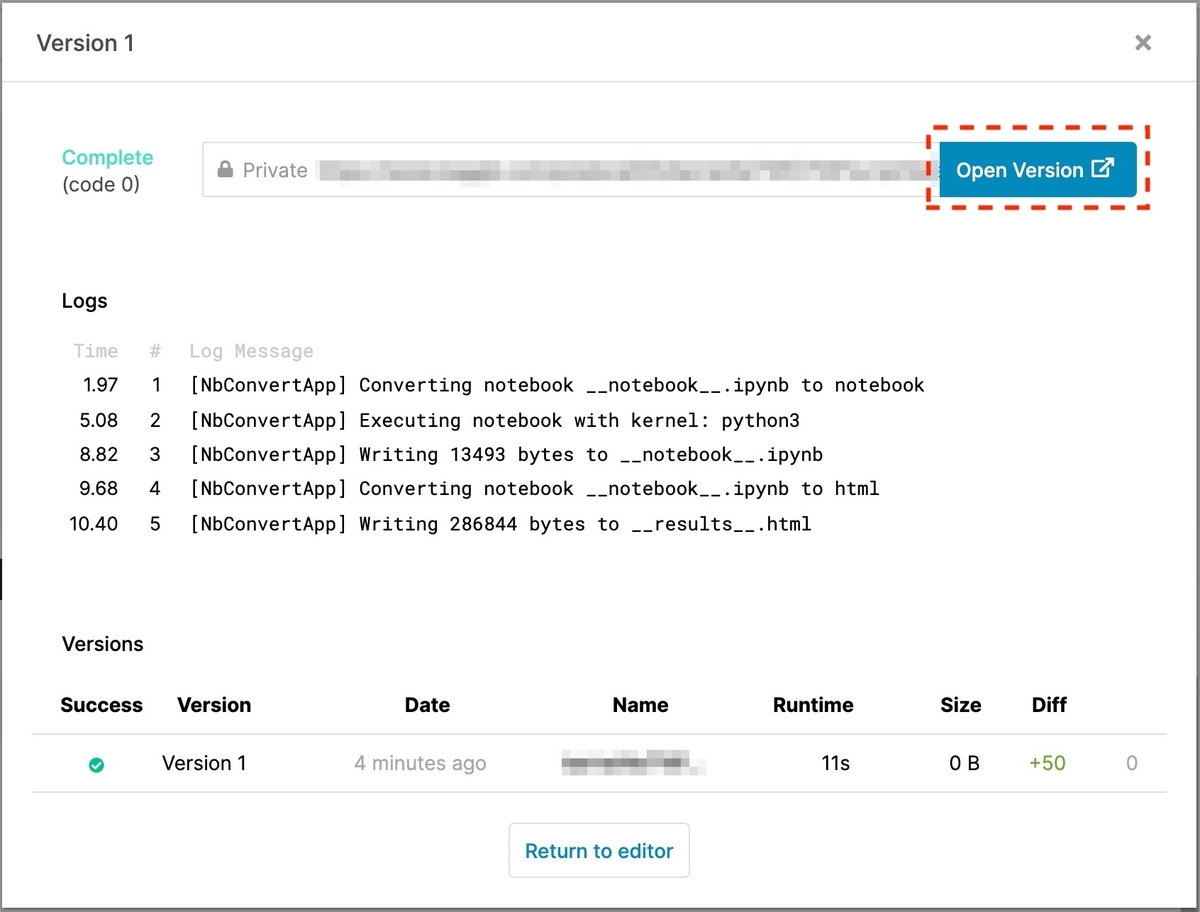Click '4 minutes ago' date cell
The width and height of the screenshot is (1200, 912).
coord(420,764)
